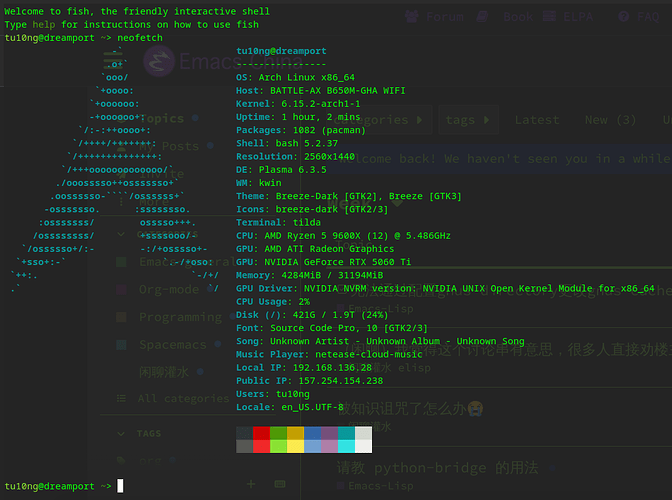Open the Programming category link
The height and width of the screenshot is (500, 672).
pyautogui.click(x=180, y=317)
